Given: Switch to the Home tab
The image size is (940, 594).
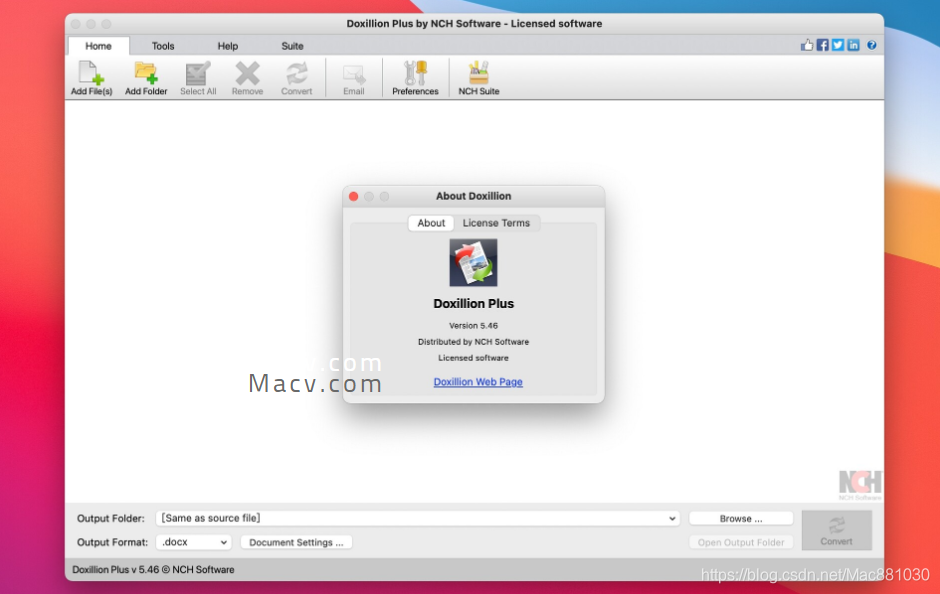Looking at the screenshot, I should click(x=98, y=46).
